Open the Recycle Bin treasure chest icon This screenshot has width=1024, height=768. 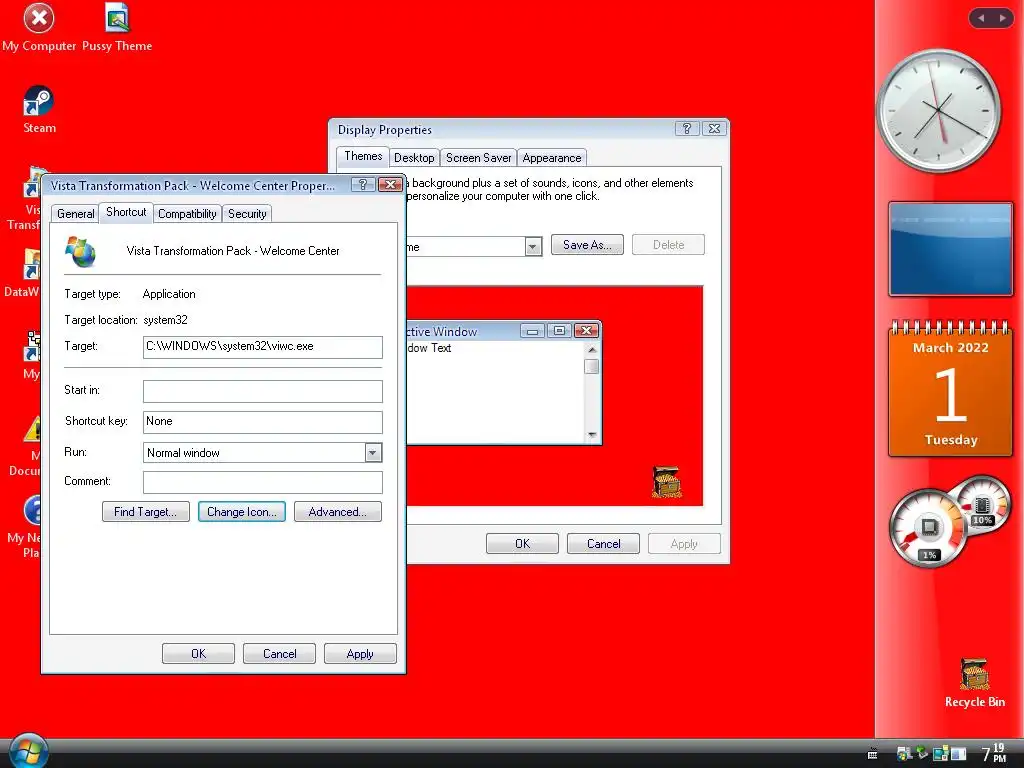tap(974, 683)
